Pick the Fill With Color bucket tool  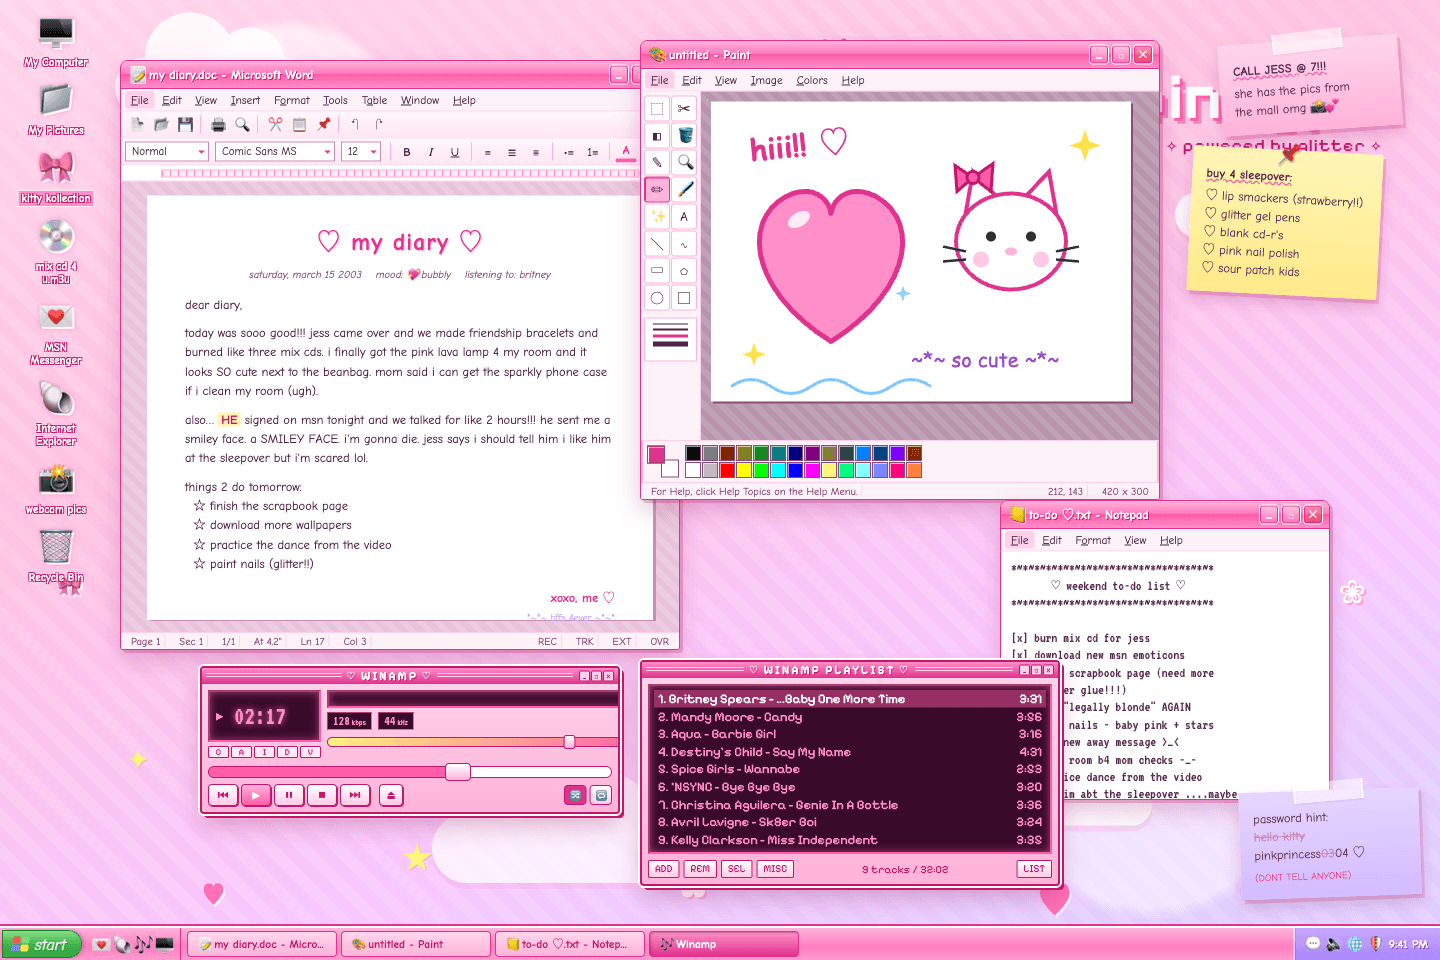pos(684,135)
